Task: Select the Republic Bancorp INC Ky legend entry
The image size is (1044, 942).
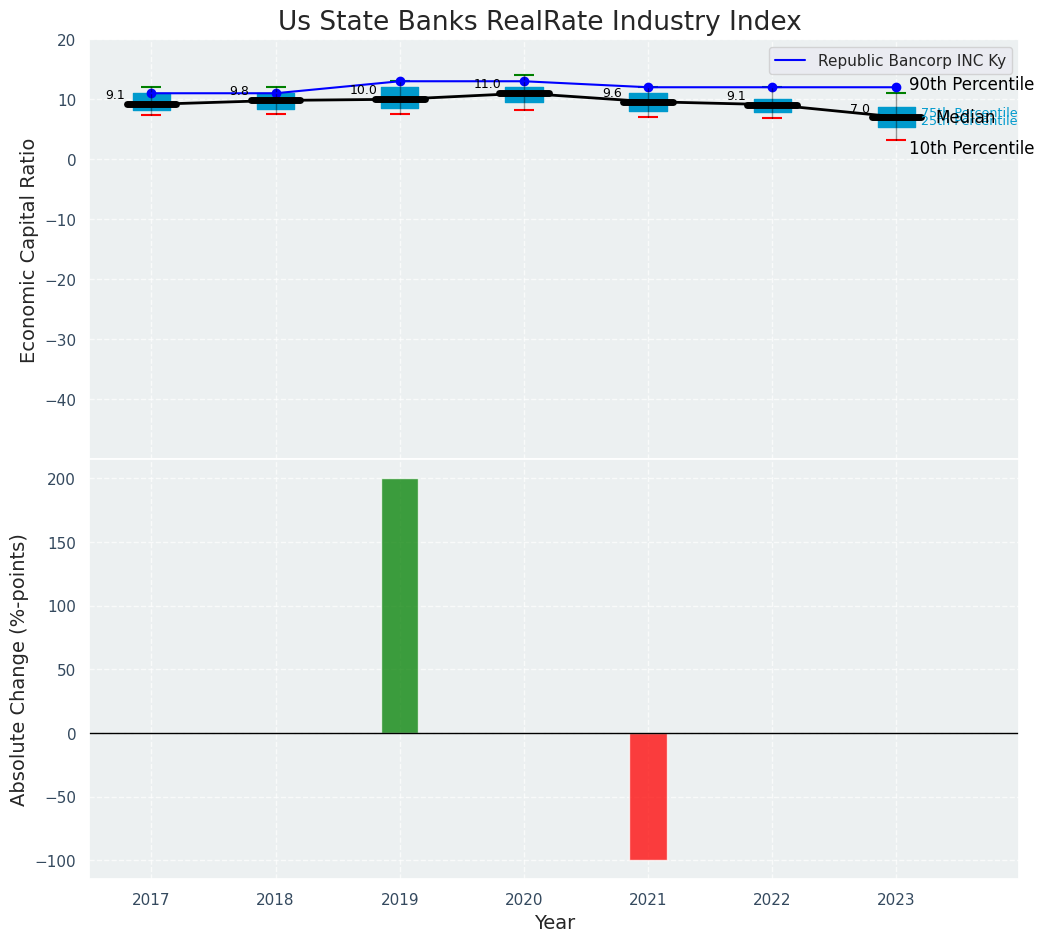Action: tap(890, 61)
